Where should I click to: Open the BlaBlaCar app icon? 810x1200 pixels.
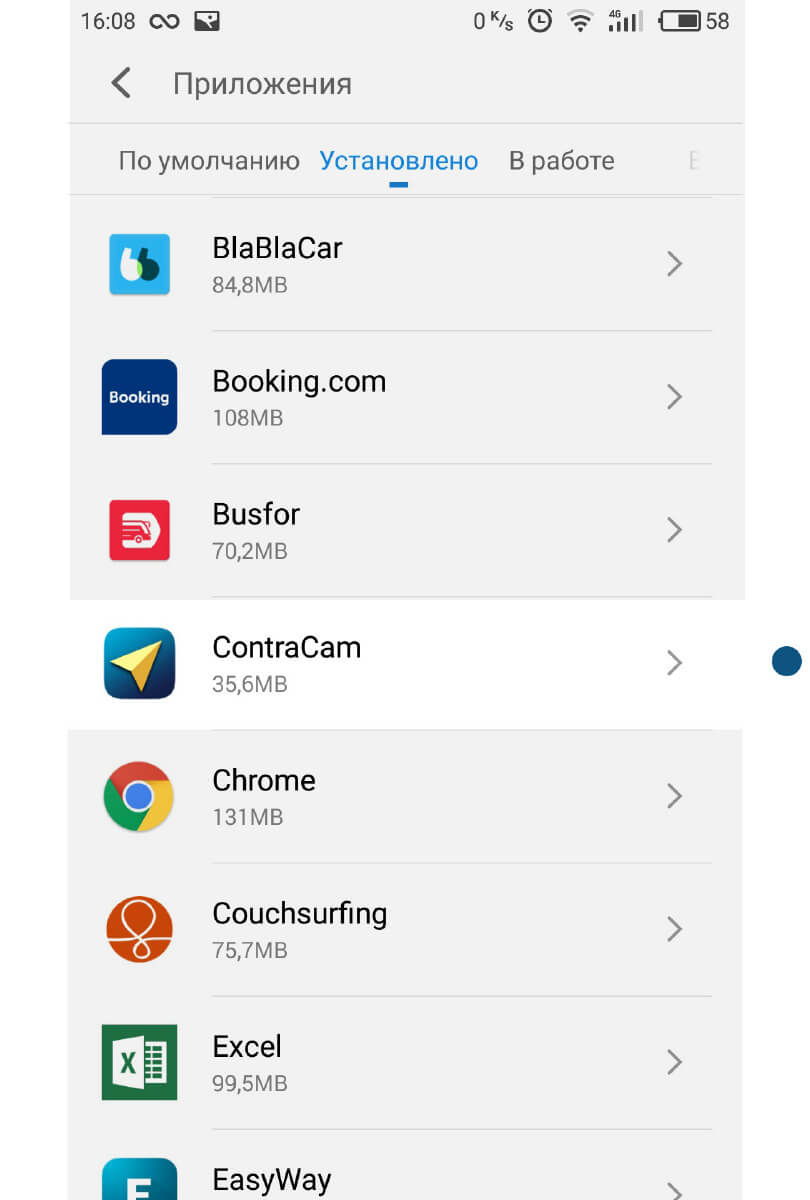pos(139,264)
